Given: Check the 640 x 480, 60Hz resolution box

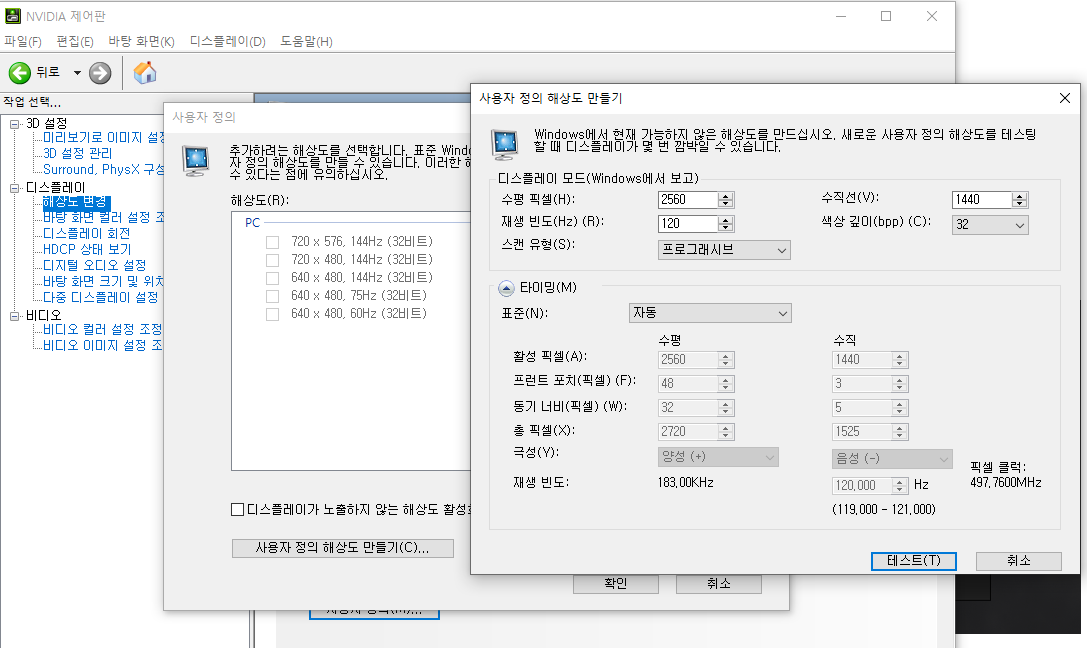Looking at the screenshot, I should 272,314.
